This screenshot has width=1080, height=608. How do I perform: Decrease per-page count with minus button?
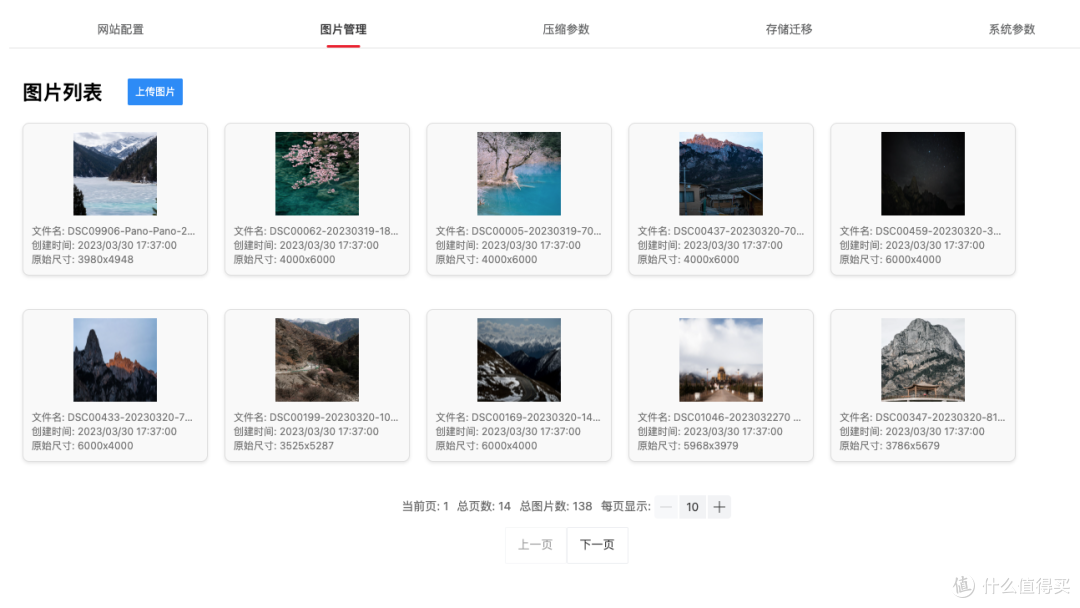[x=666, y=507]
